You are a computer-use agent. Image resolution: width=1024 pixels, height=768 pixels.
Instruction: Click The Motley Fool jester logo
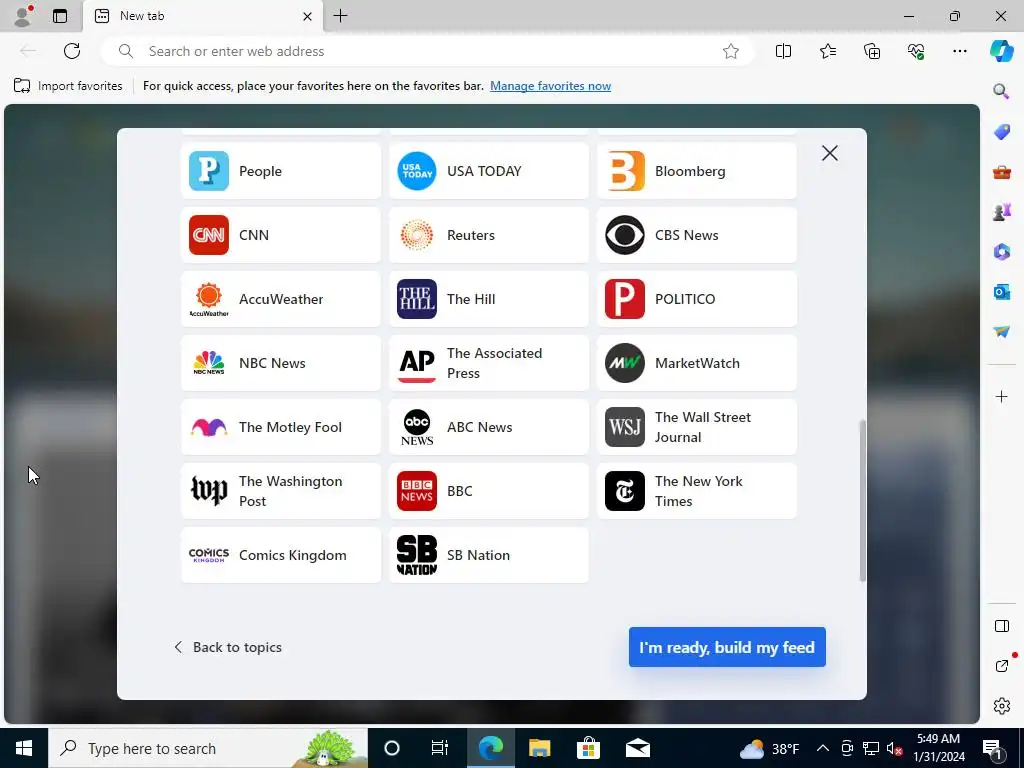[x=209, y=427]
